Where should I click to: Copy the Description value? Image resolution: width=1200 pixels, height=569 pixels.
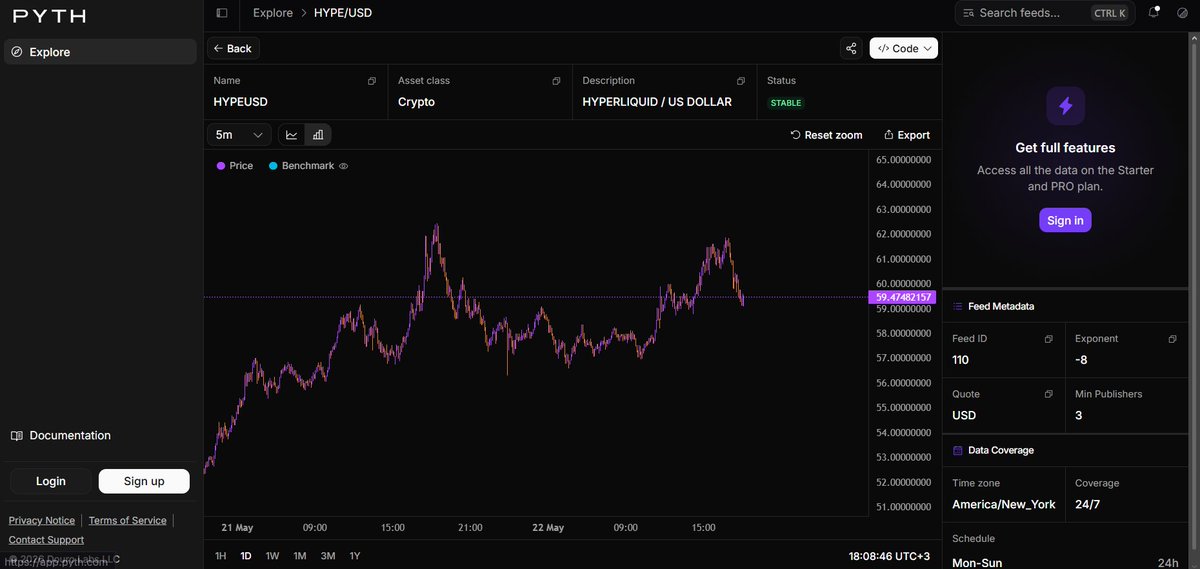(x=741, y=81)
